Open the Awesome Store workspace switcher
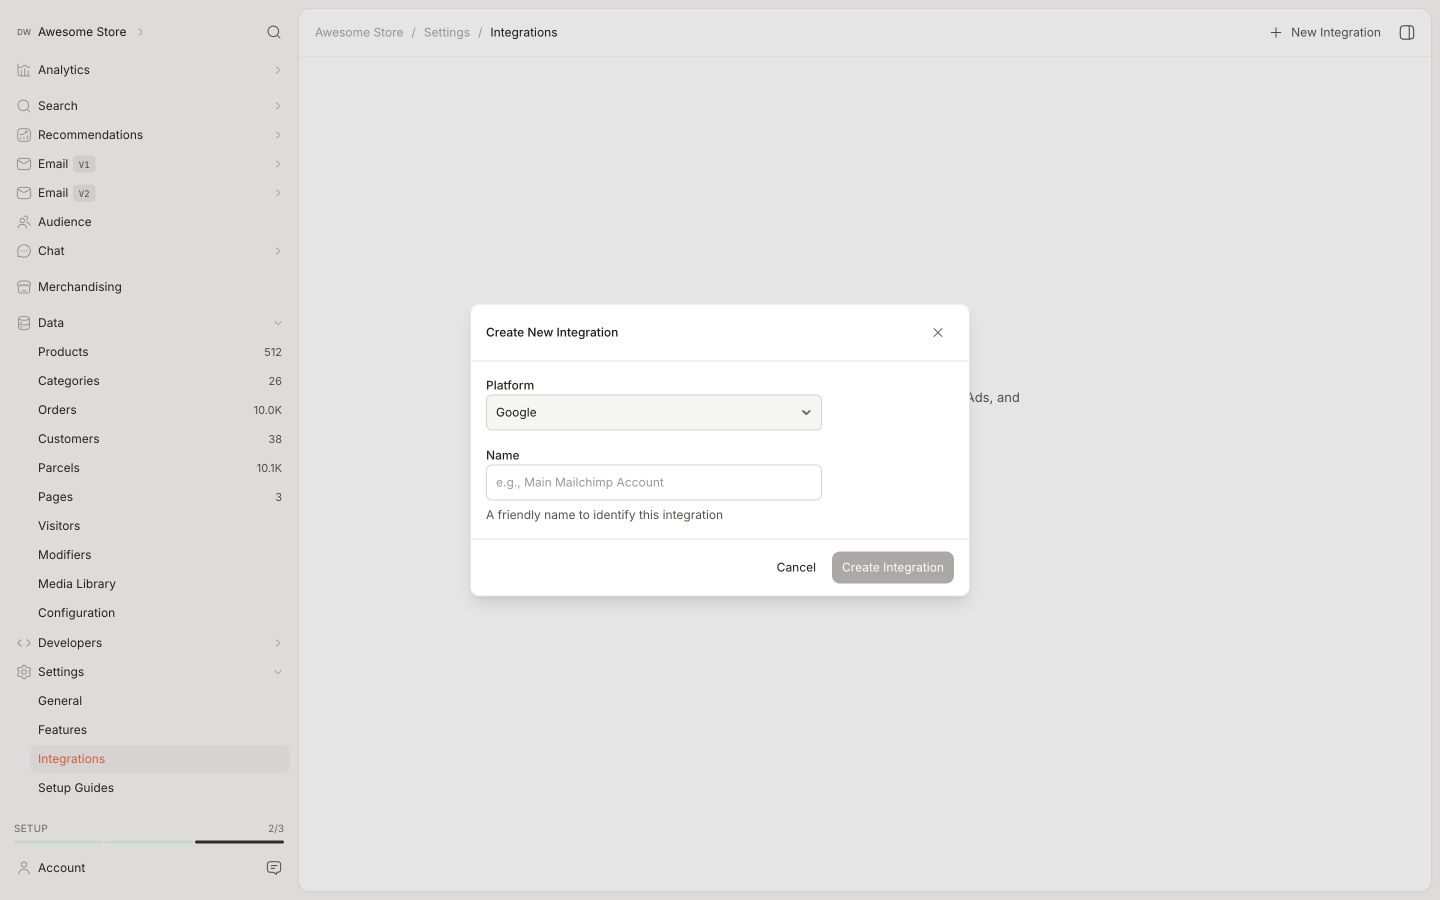The height and width of the screenshot is (900, 1440). coord(81,32)
